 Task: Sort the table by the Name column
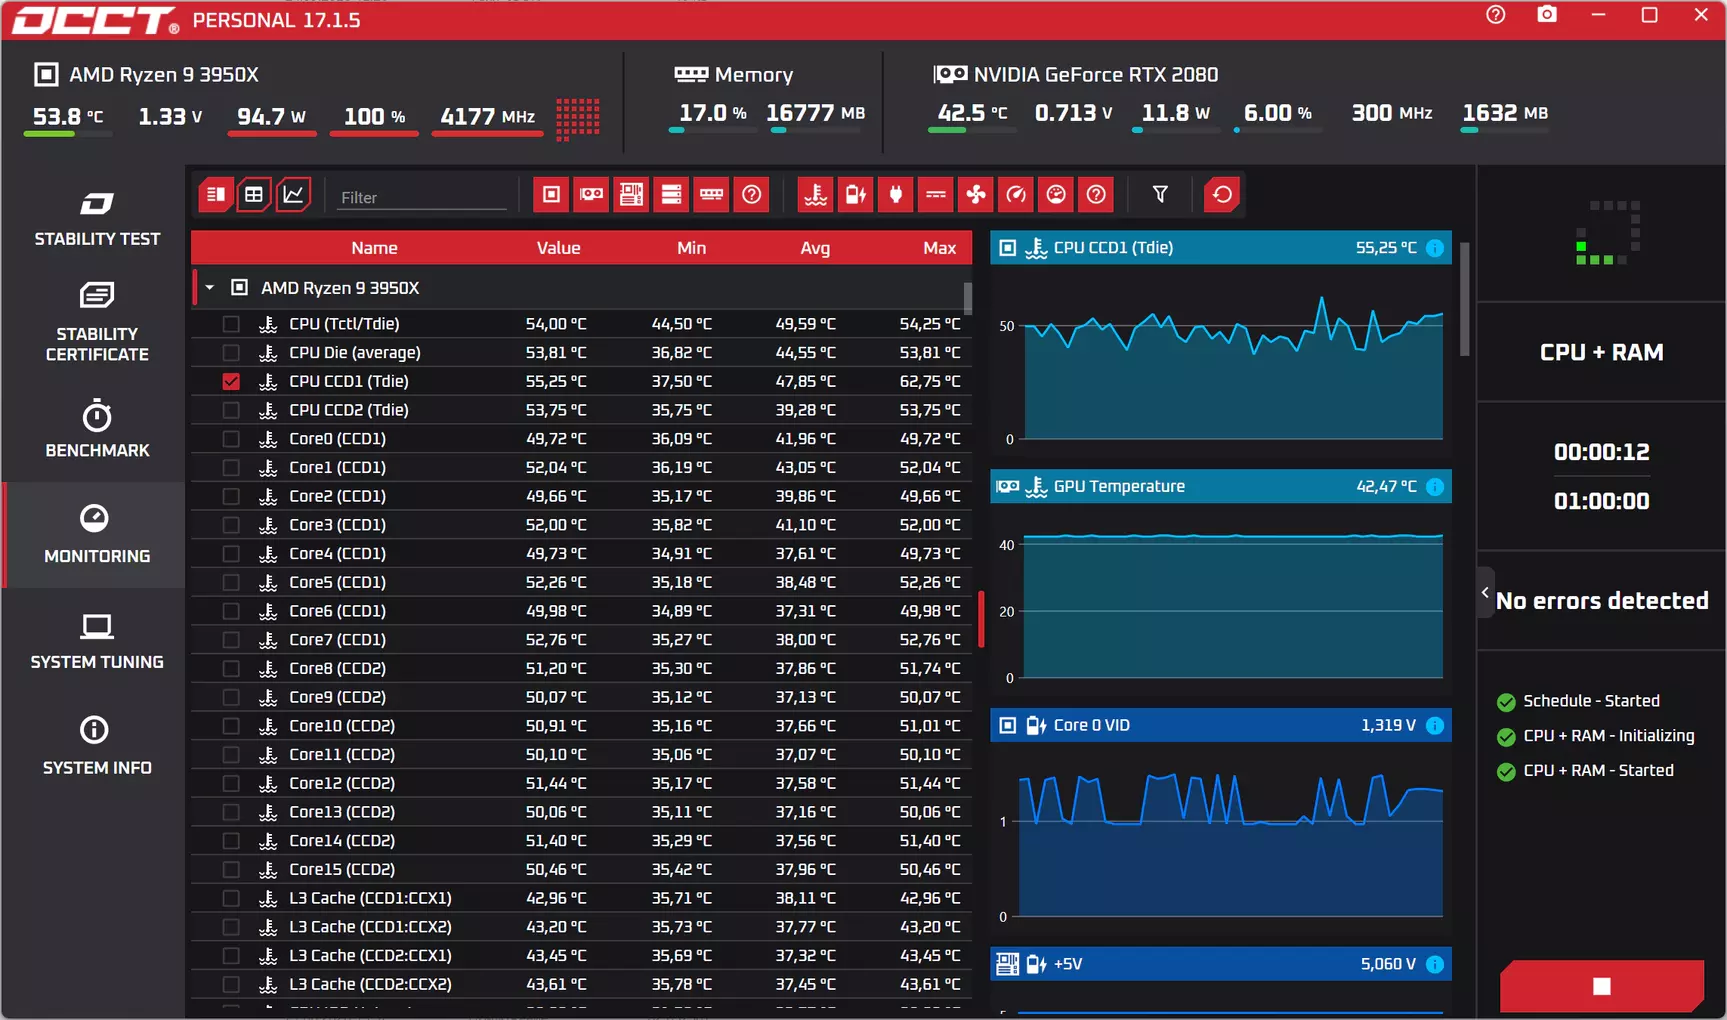(x=374, y=248)
